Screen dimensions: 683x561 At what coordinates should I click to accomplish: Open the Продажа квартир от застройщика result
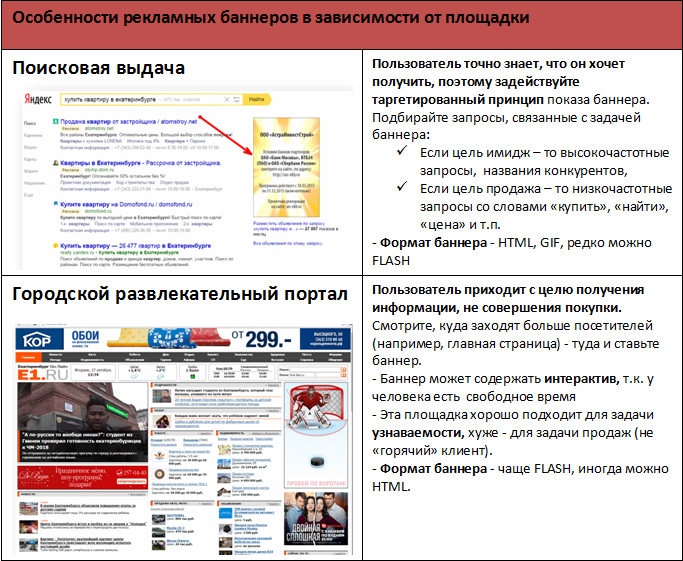pyautogui.click(x=128, y=122)
